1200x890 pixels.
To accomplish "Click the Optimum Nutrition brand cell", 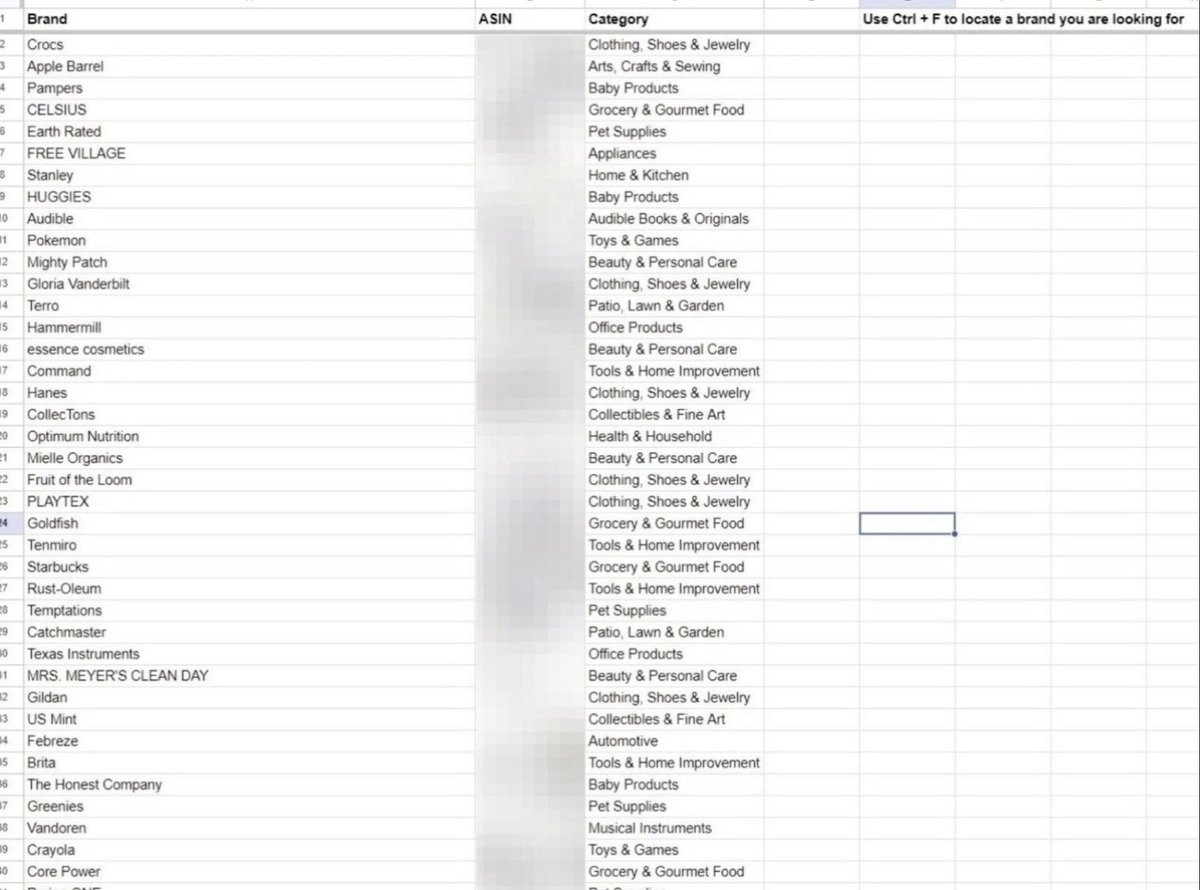I will (x=247, y=436).
